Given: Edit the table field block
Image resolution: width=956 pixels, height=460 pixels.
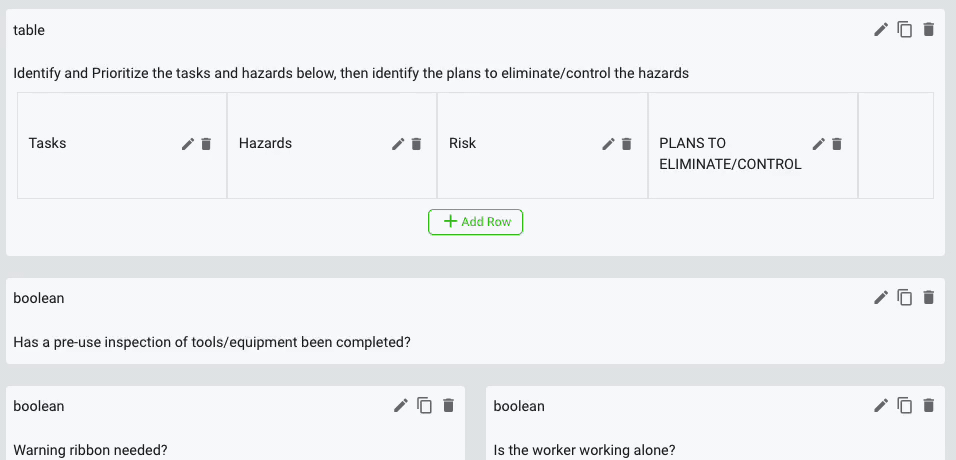Looking at the screenshot, I should pos(881,30).
